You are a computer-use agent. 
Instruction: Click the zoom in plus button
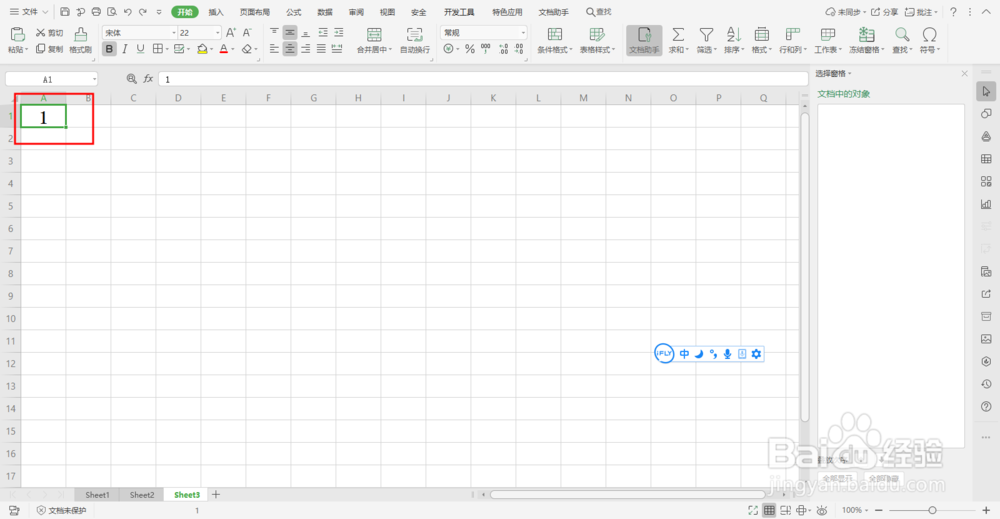pos(986,510)
